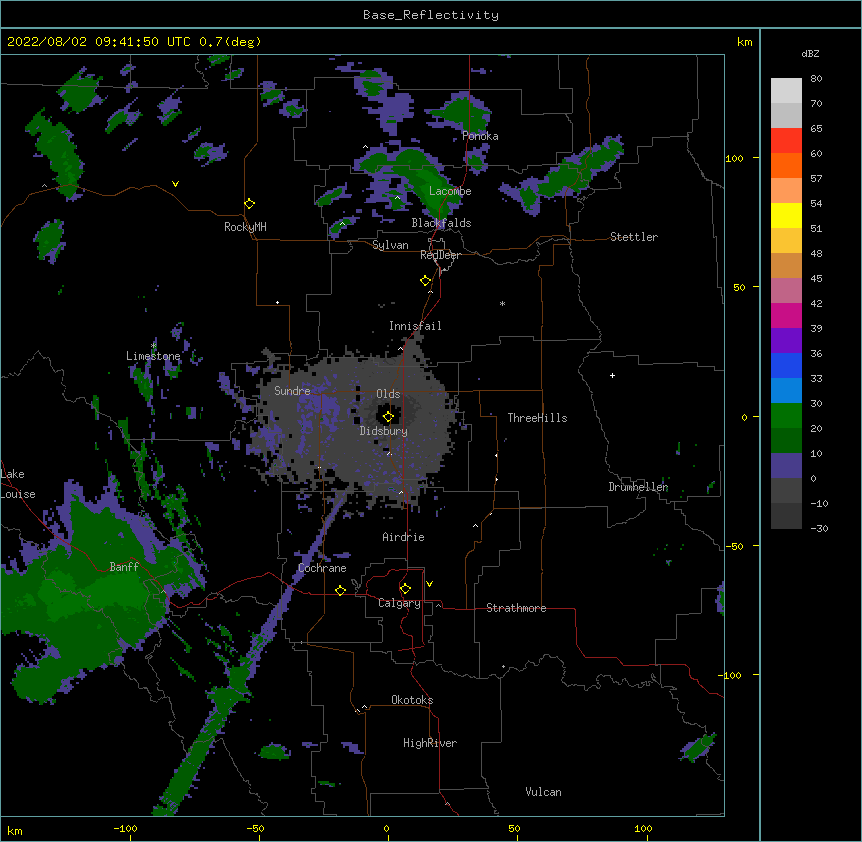The width and height of the screenshot is (862, 842).
Task: Click the Didsbury label
Action: [384, 431]
